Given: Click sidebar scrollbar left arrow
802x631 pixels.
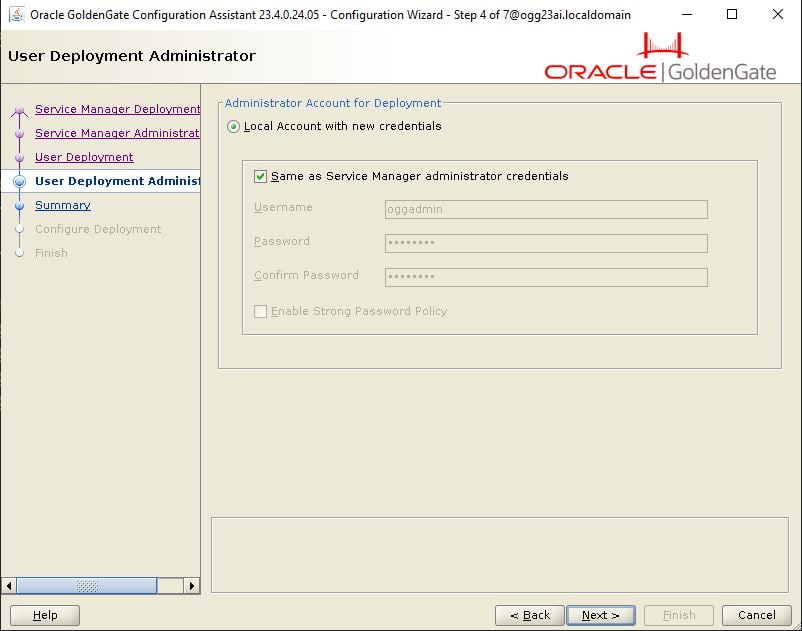Looking at the screenshot, I should tap(9, 585).
